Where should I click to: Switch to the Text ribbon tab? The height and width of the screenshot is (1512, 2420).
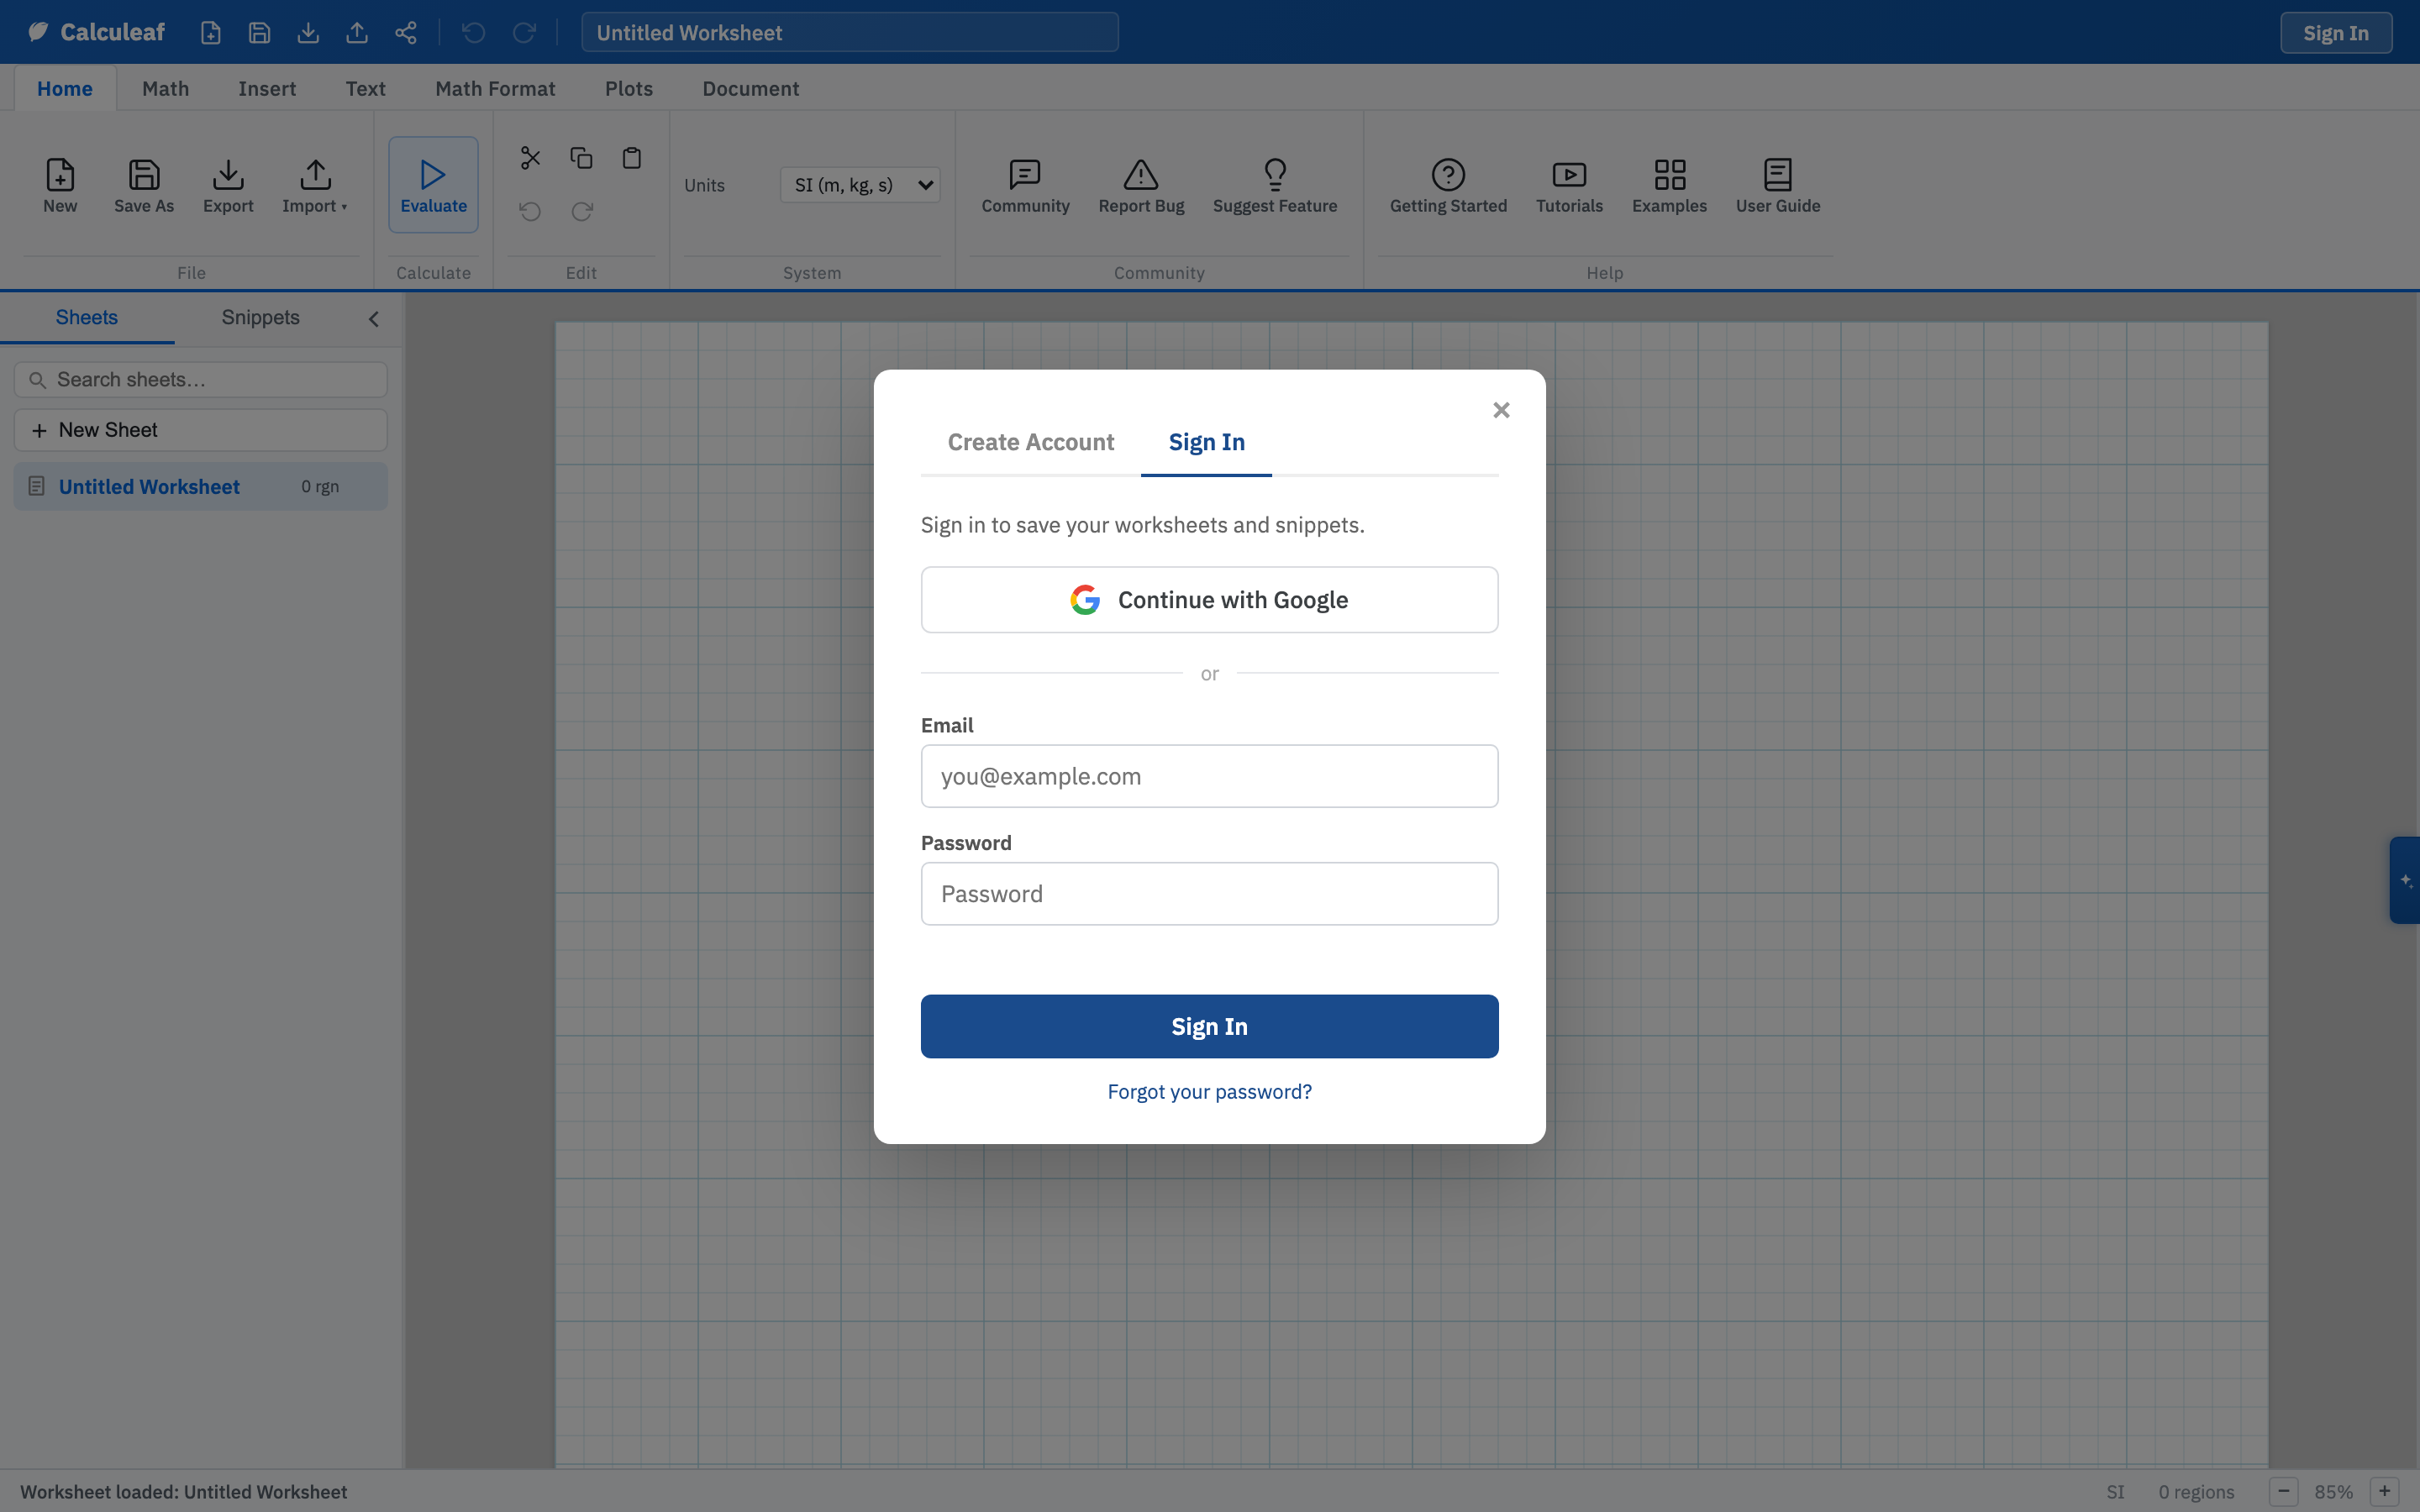click(365, 88)
